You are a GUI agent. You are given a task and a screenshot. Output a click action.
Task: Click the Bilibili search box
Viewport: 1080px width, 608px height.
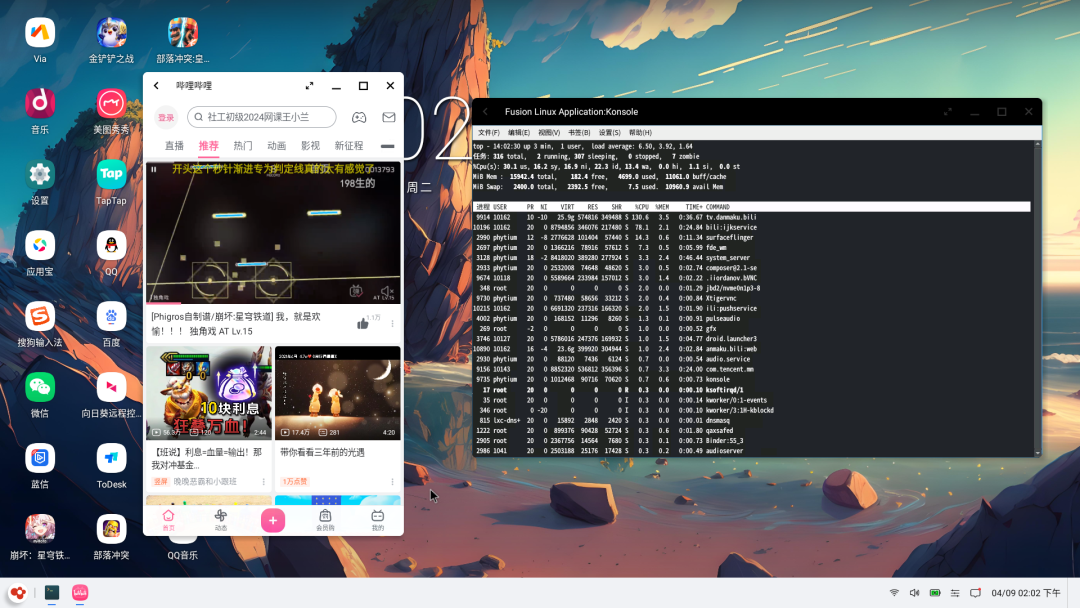click(260, 117)
